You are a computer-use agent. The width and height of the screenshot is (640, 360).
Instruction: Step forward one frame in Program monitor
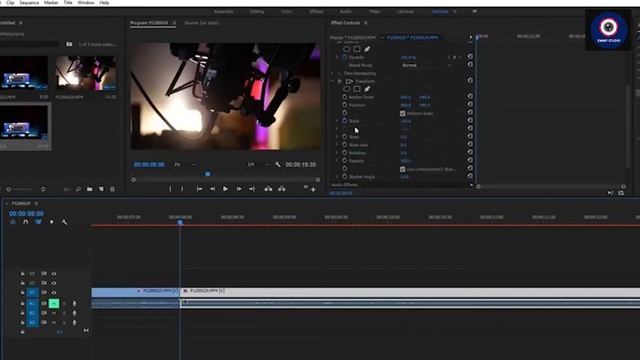tap(239, 189)
